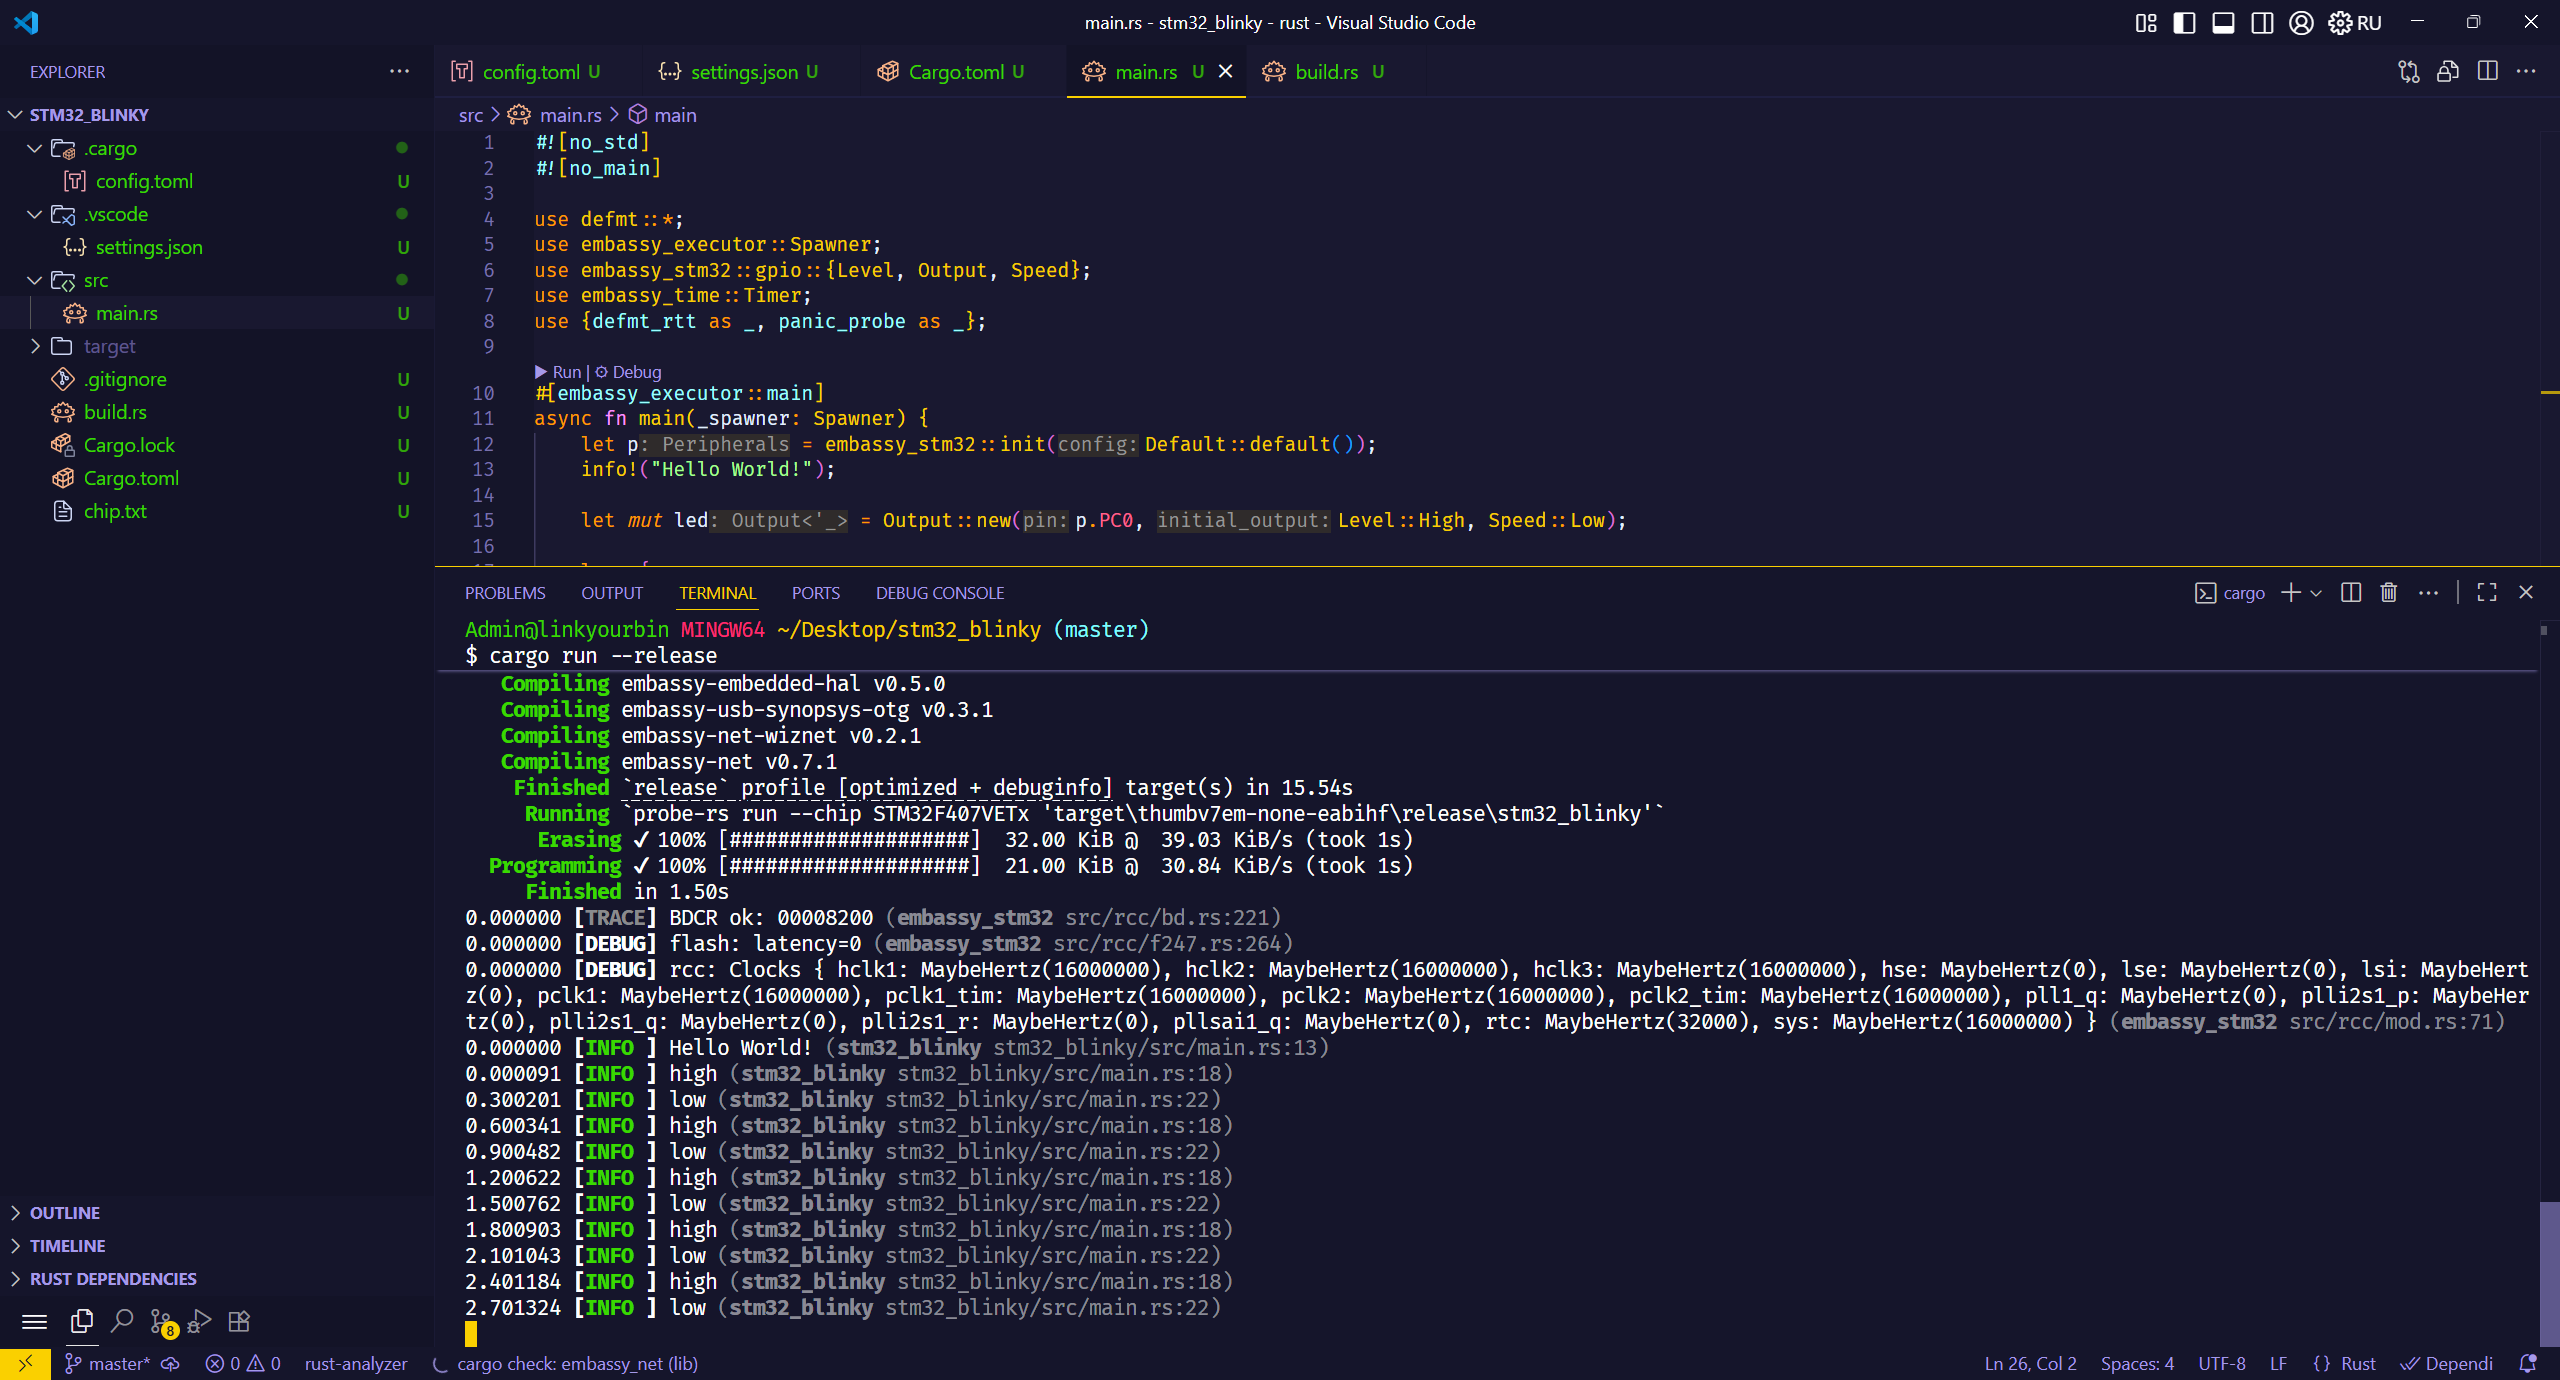The width and height of the screenshot is (2560, 1380).
Task: Toggle primary side bar layout icon
Action: (x=2184, y=23)
